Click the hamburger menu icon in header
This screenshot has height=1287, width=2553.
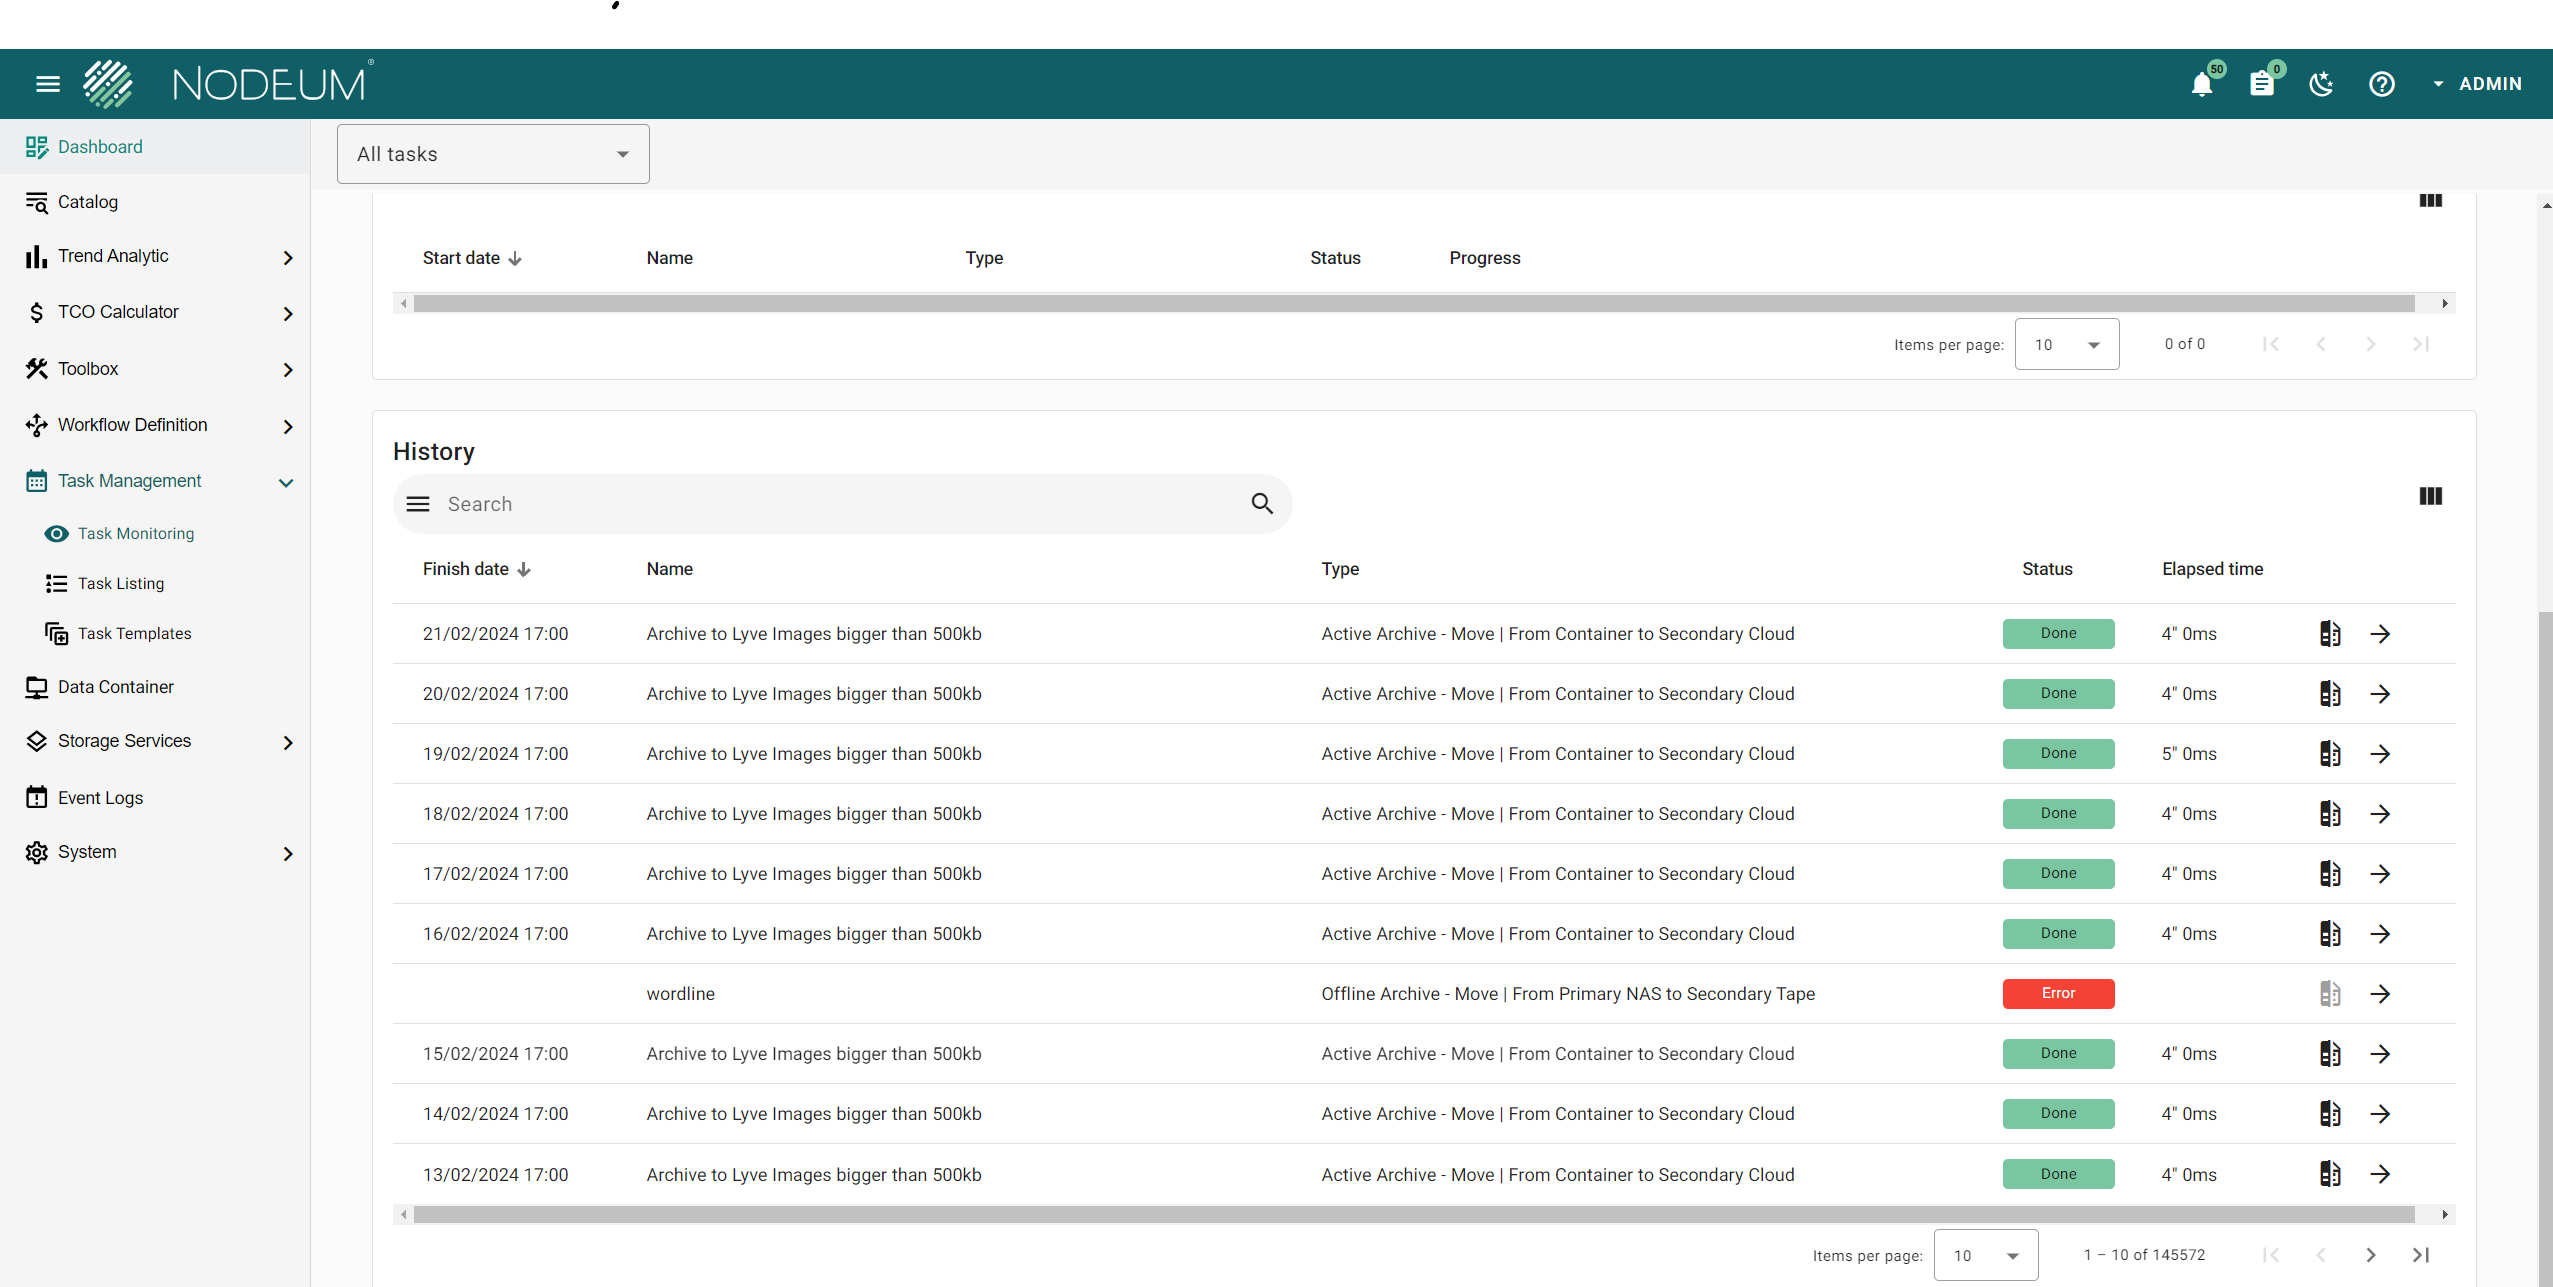point(48,84)
